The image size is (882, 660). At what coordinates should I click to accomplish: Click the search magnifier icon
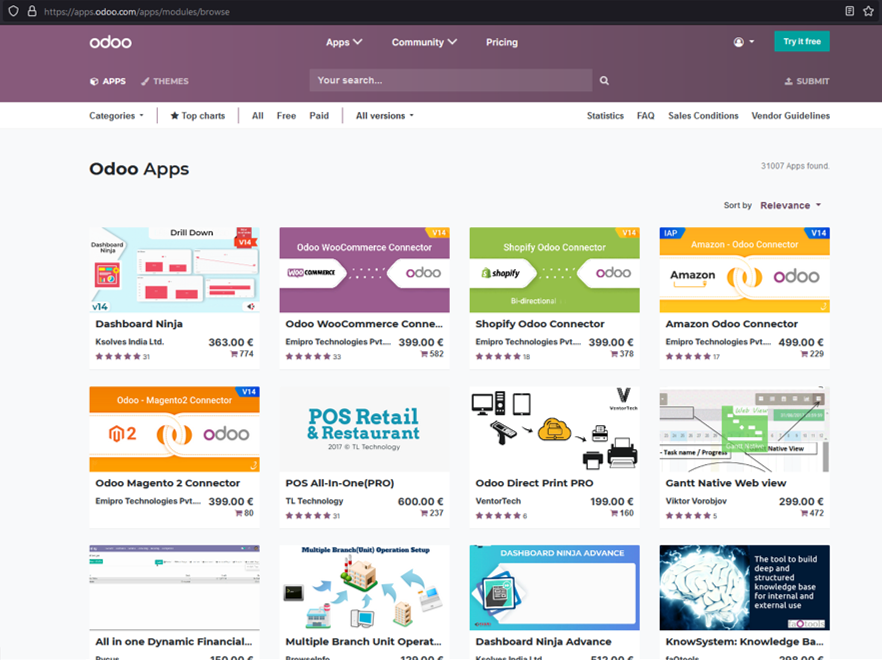(x=604, y=81)
